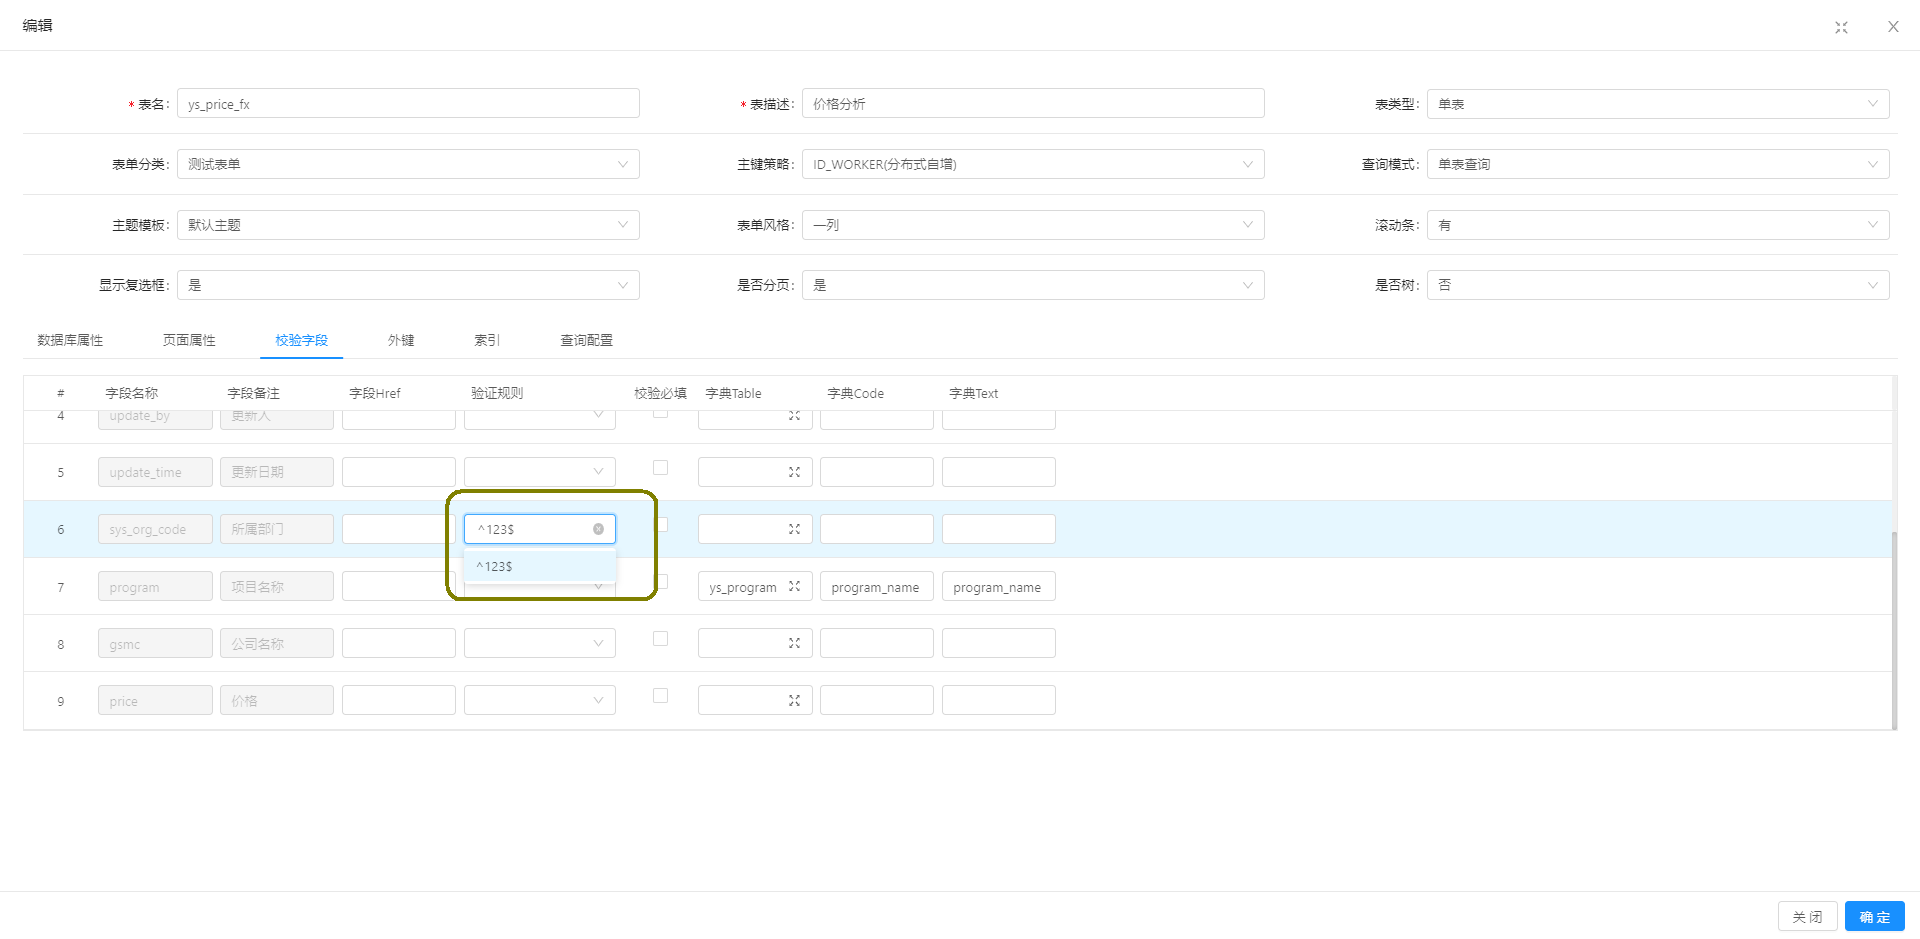Viewport: 1920px width, 939px height.
Task: Open the 查询模式 dropdown showing 单表查询
Action: click(x=1658, y=164)
